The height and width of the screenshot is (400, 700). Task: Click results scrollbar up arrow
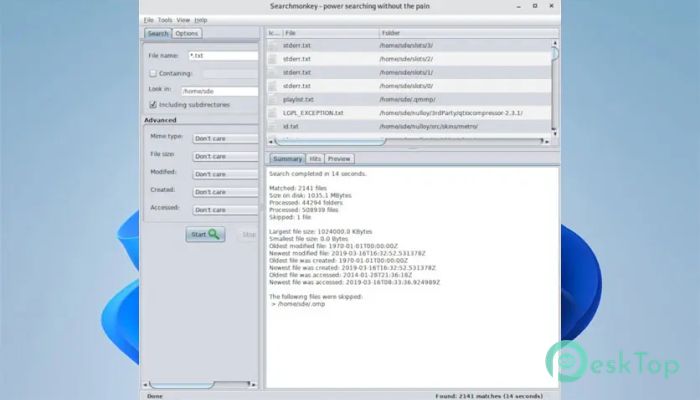point(554,43)
